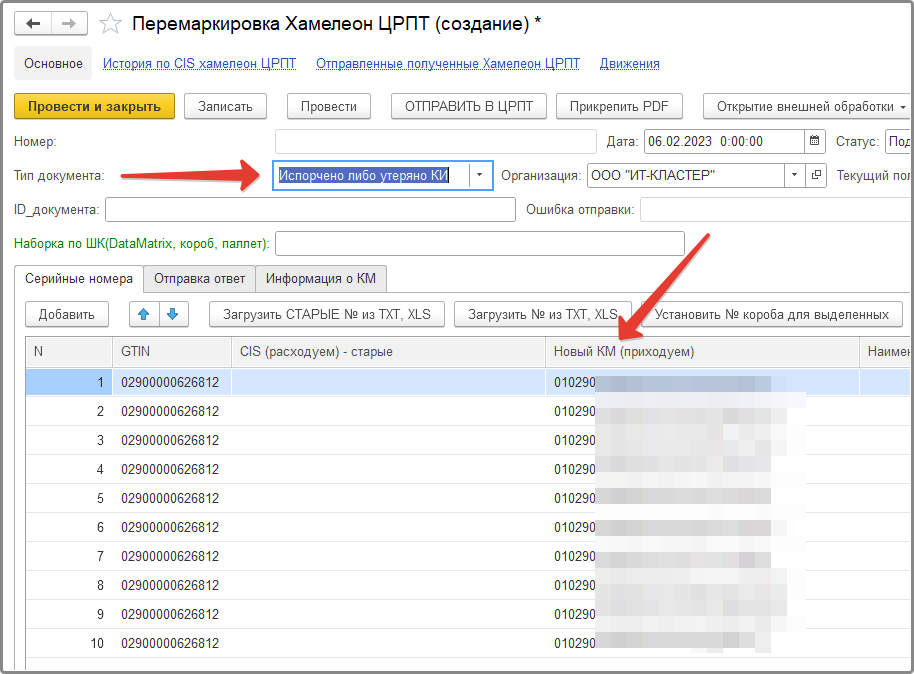Expand the Тип документа dropdown list

[x=480, y=175]
